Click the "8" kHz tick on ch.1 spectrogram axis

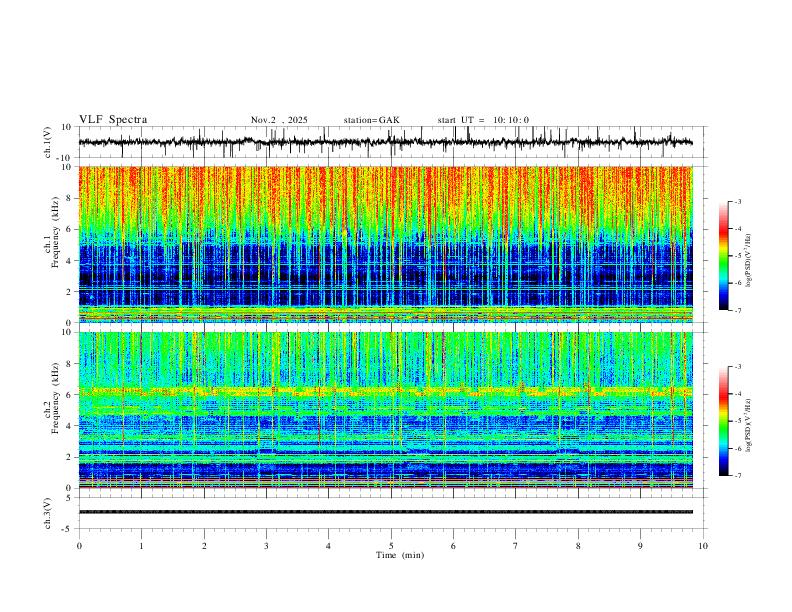point(70,198)
